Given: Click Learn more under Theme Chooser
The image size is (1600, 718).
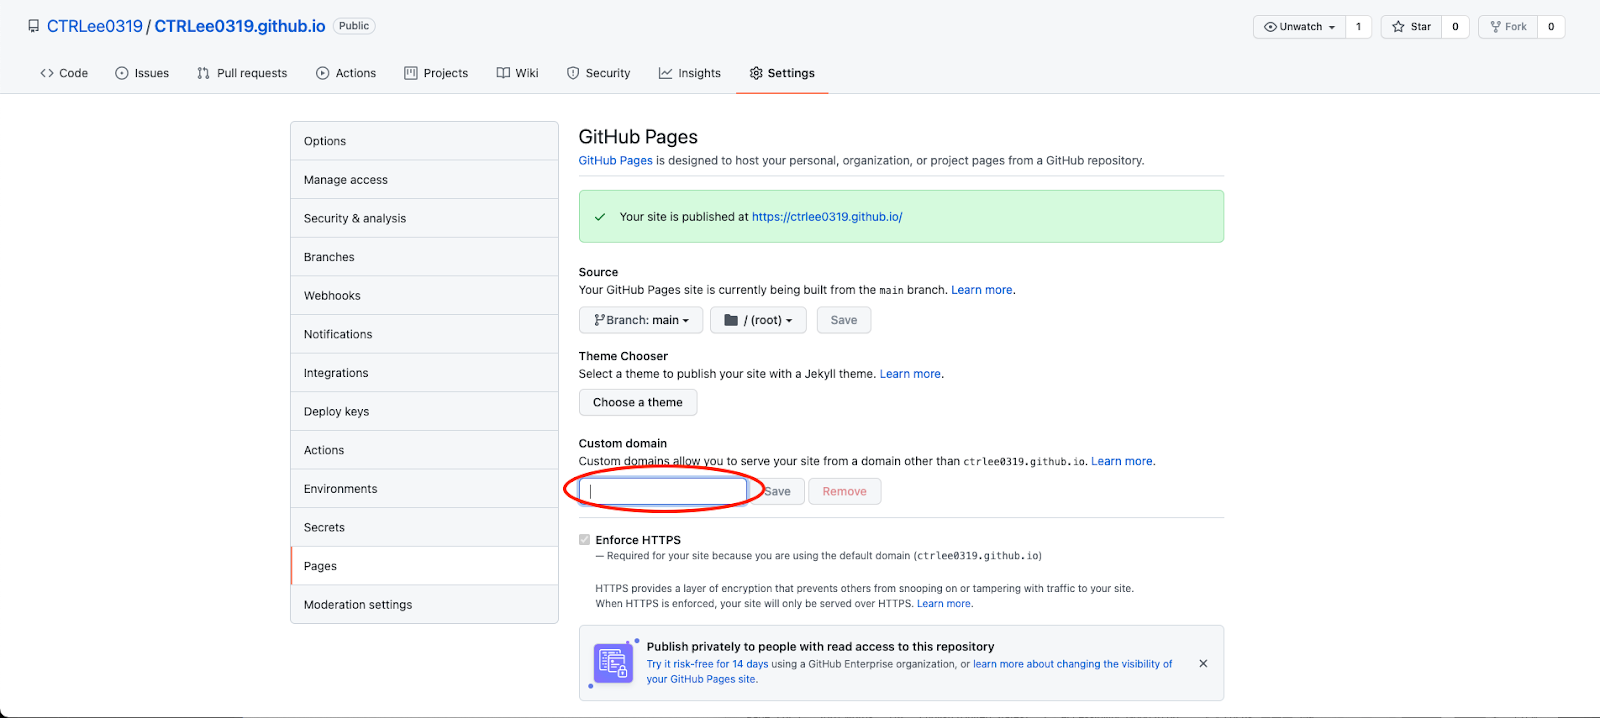Looking at the screenshot, I should tap(910, 374).
